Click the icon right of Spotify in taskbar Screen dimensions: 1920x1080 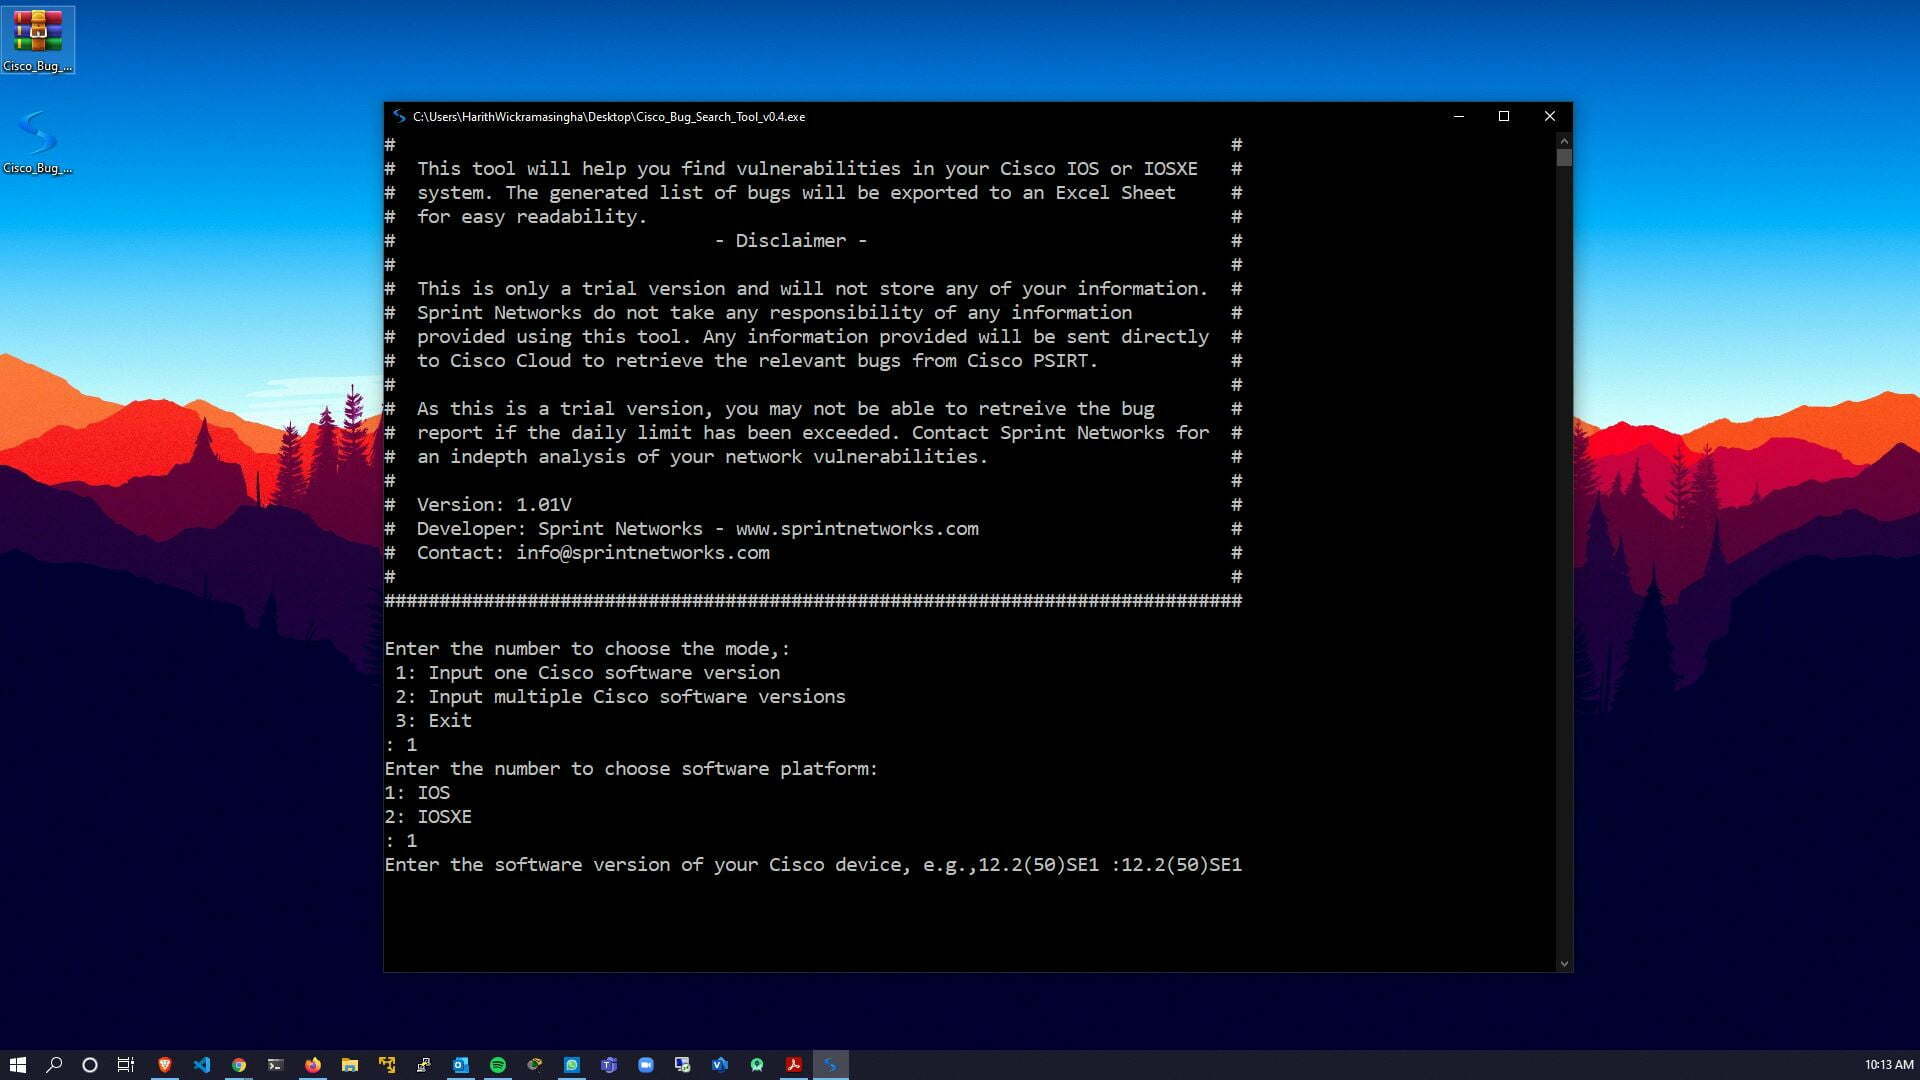tap(534, 1065)
